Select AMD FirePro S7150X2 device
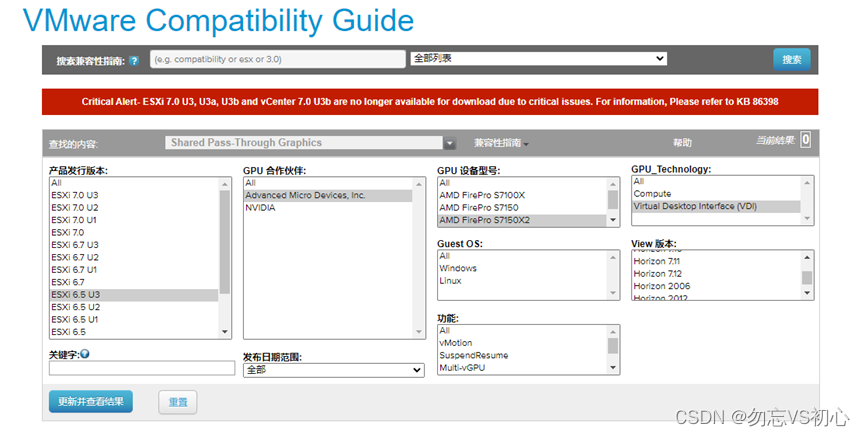 pyautogui.click(x=522, y=220)
